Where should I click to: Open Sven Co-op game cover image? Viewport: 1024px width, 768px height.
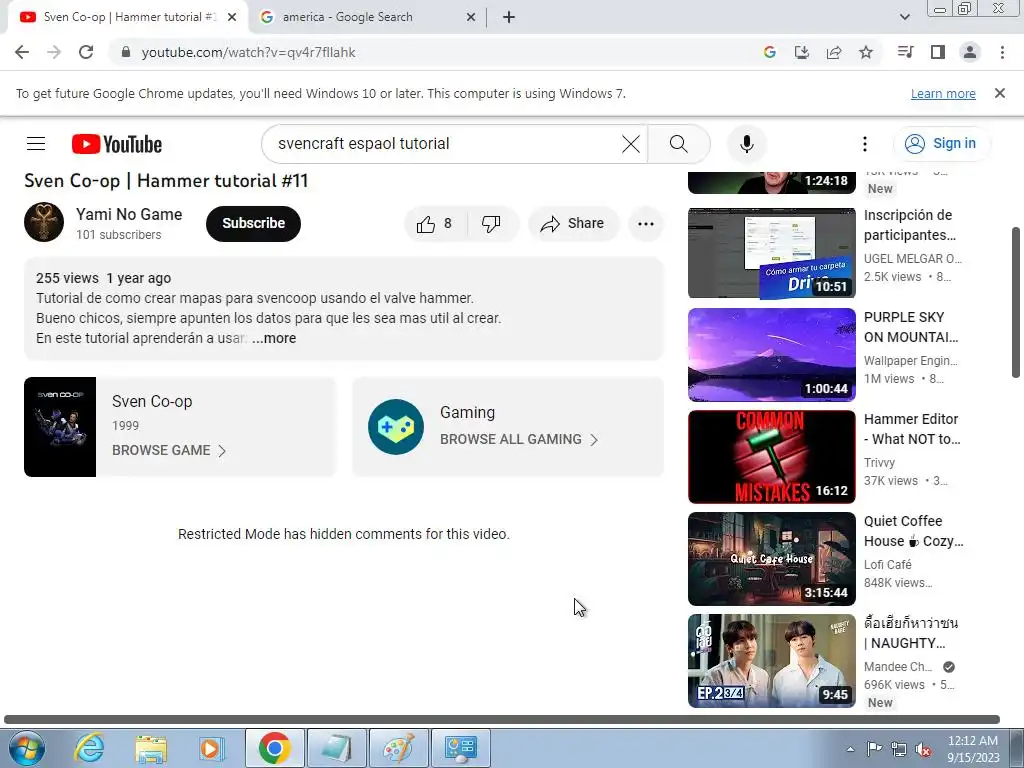pyautogui.click(x=60, y=427)
